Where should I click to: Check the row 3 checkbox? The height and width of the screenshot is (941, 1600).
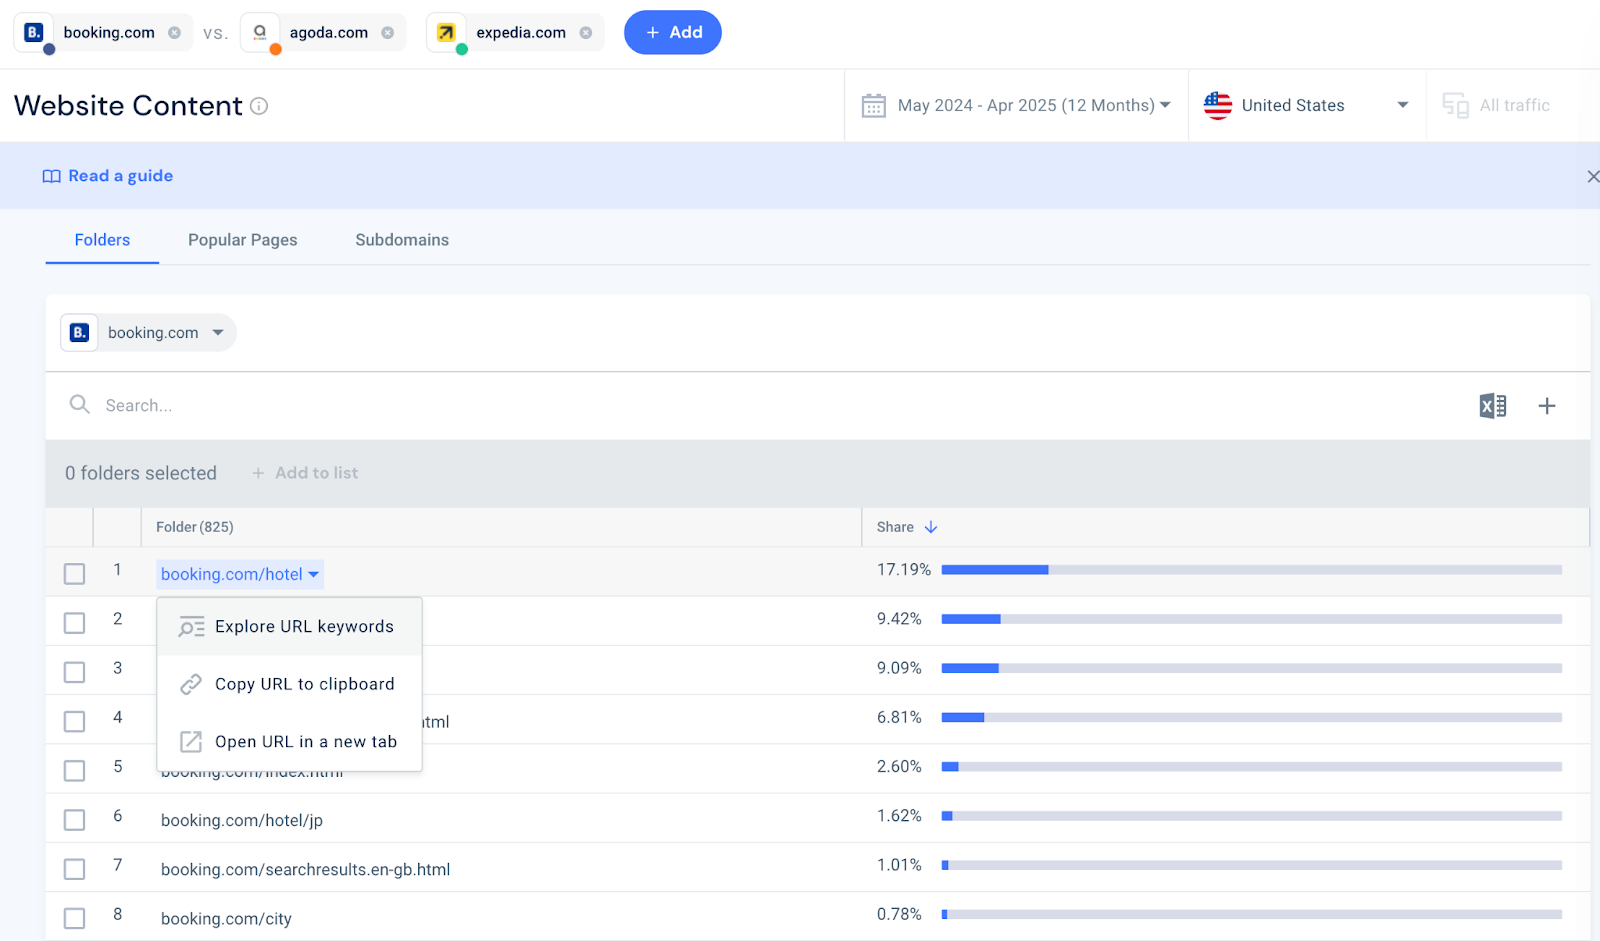pyautogui.click(x=75, y=672)
